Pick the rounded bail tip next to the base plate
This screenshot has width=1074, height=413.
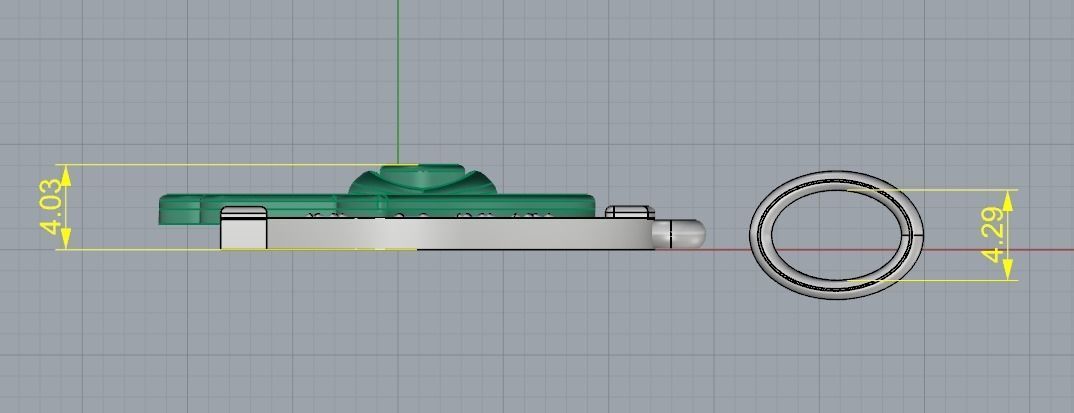click(677, 234)
